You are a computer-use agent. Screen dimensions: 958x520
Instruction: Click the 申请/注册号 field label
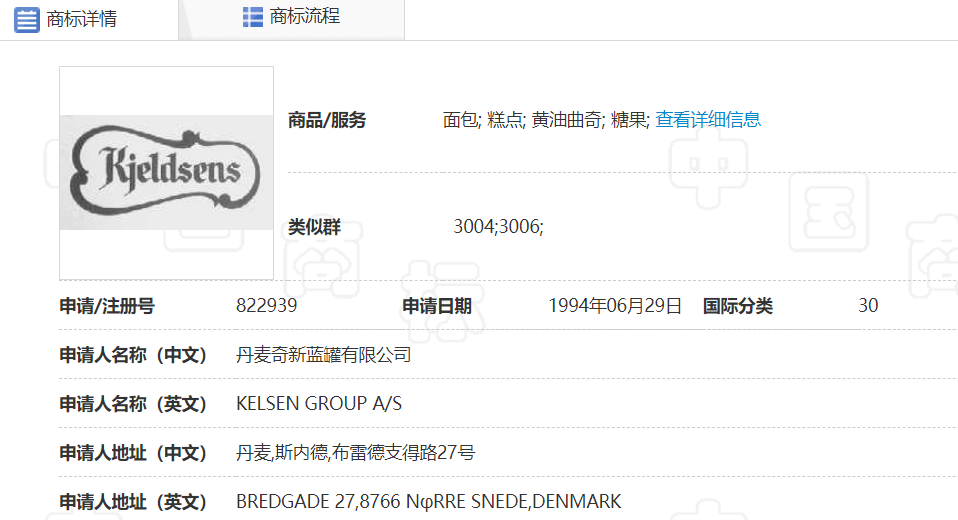pos(107,306)
